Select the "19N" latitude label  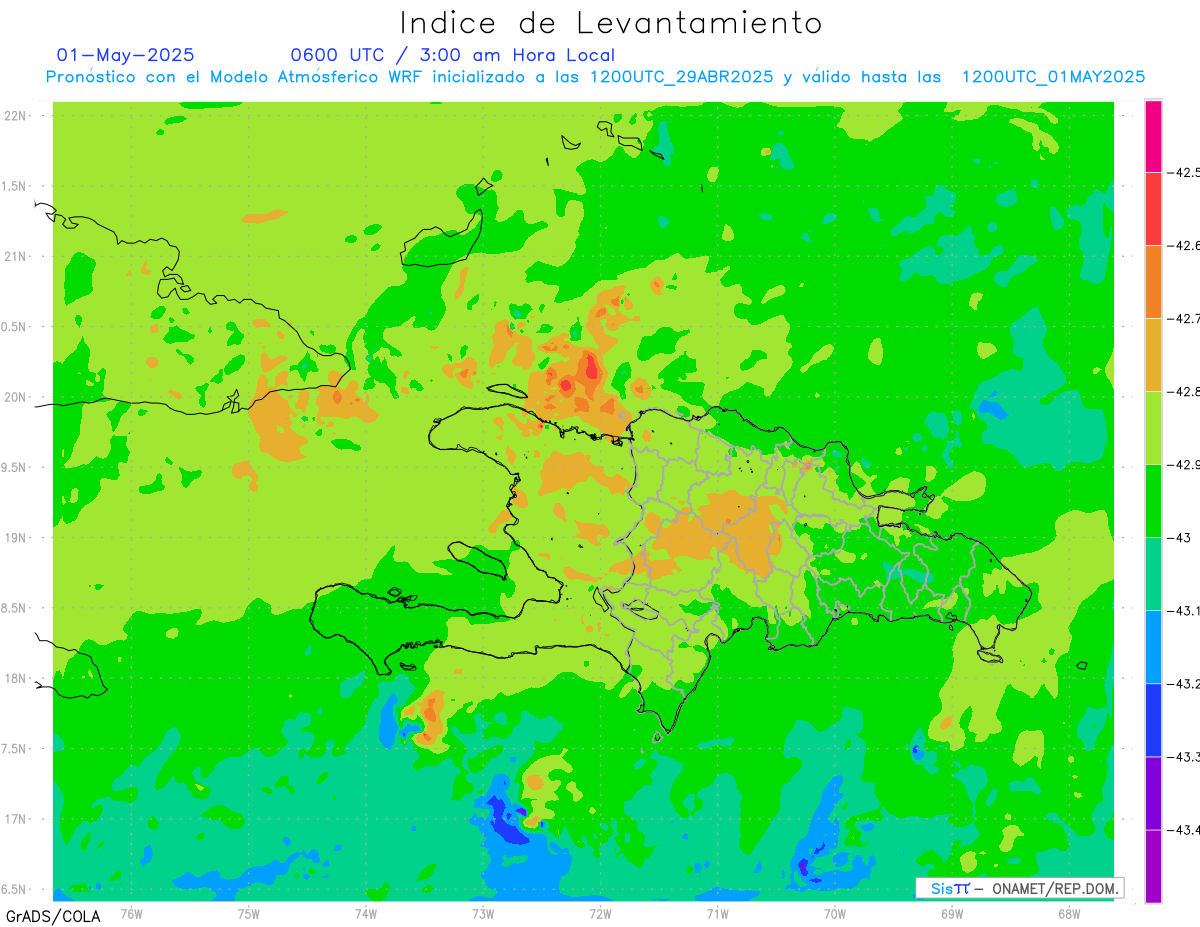point(15,538)
